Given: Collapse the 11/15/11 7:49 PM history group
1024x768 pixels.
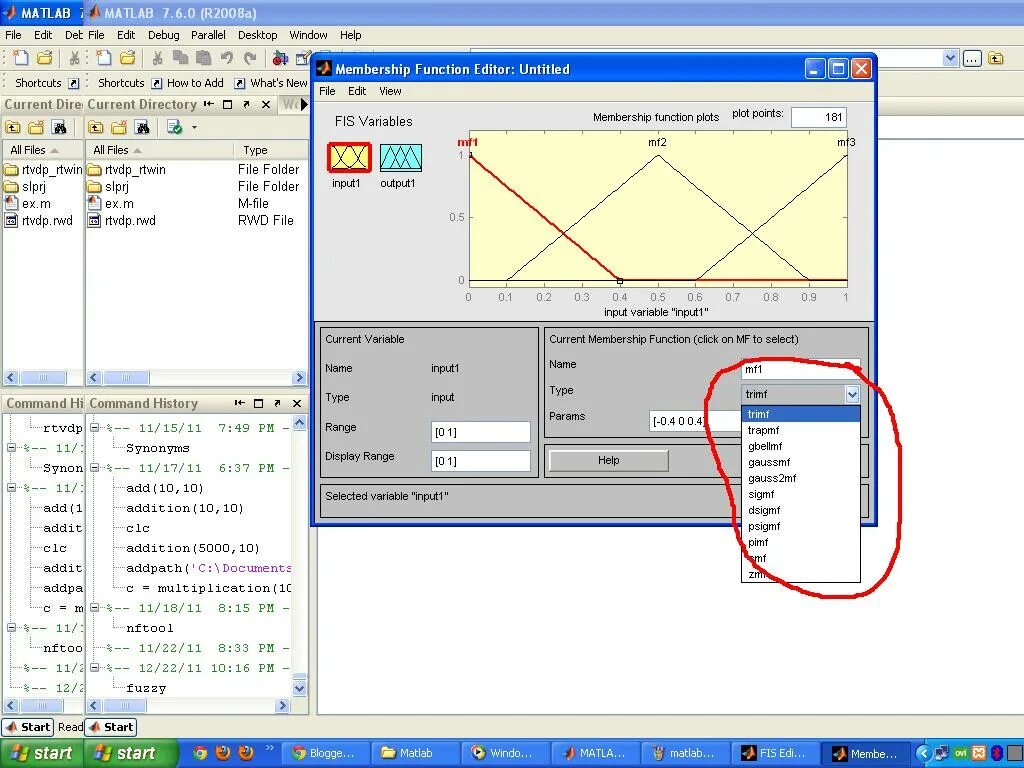Looking at the screenshot, I should [95, 428].
